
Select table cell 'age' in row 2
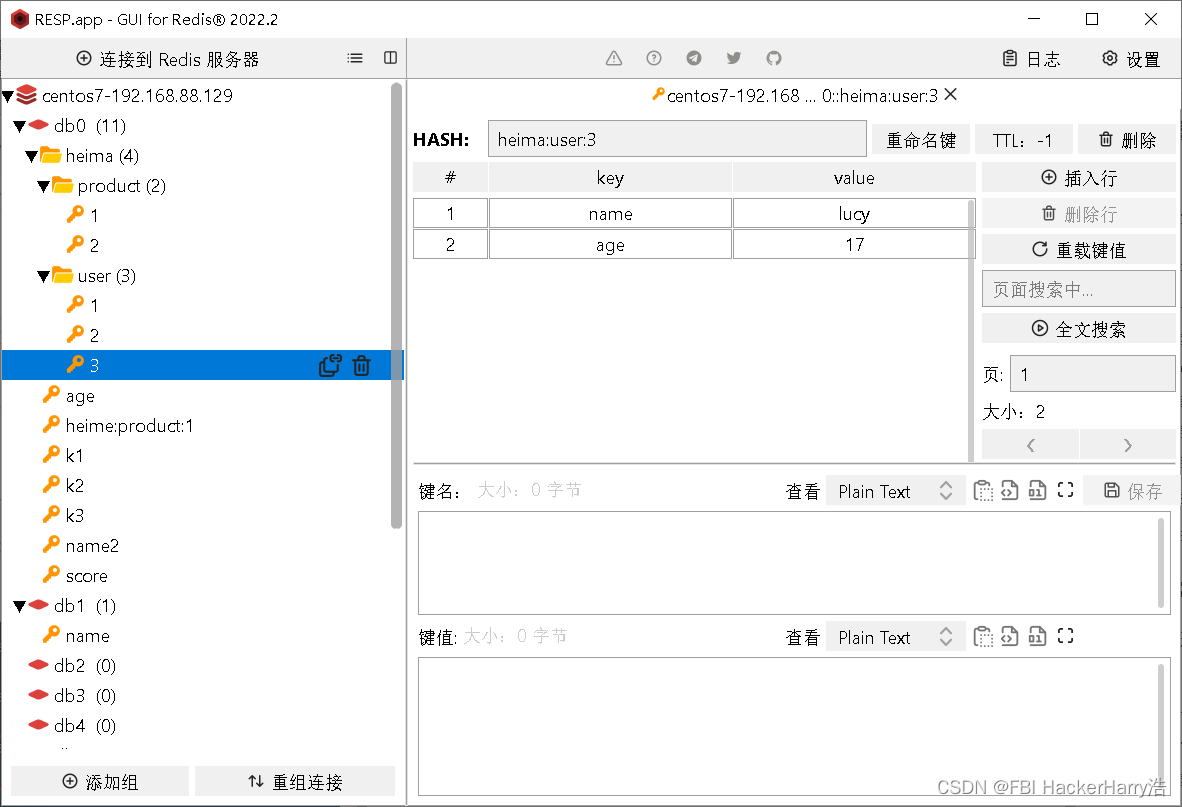click(x=610, y=245)
